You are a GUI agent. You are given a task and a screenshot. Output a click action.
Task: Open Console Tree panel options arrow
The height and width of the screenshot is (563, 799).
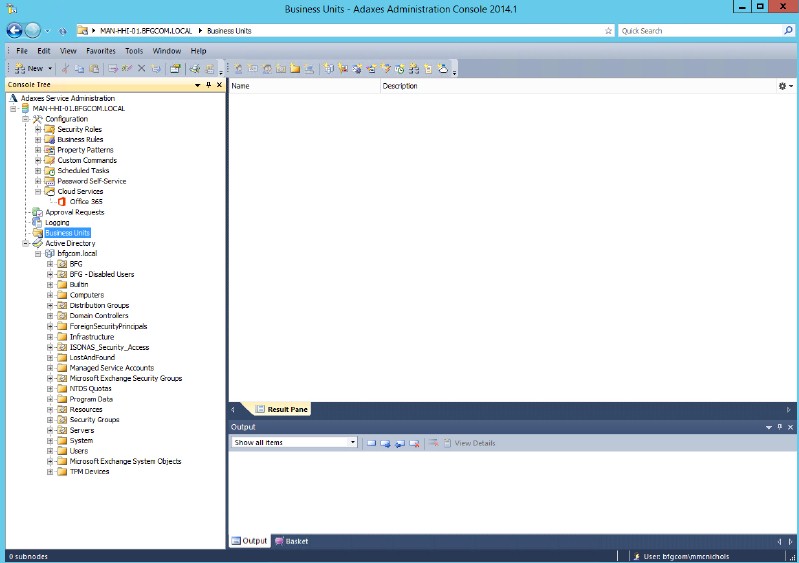[198, 85]
